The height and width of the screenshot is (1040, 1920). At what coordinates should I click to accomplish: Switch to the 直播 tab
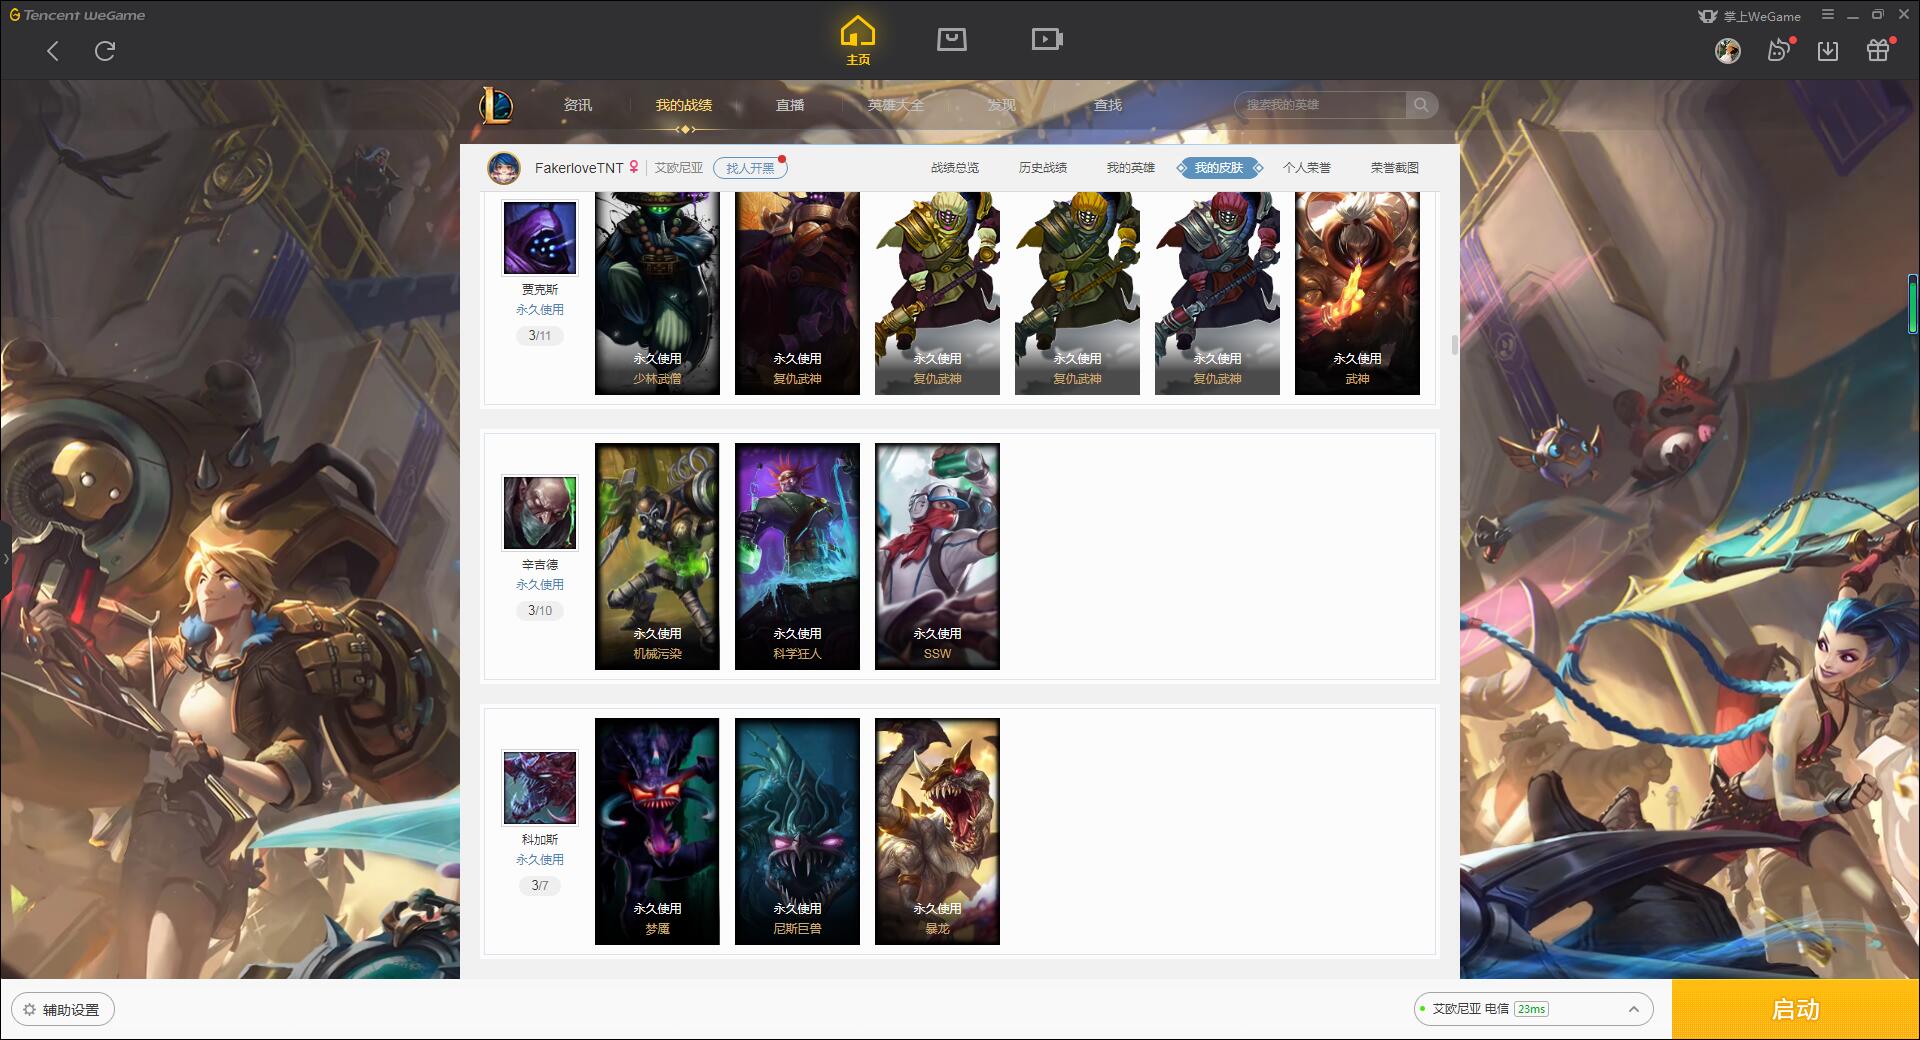click(790, 105)
